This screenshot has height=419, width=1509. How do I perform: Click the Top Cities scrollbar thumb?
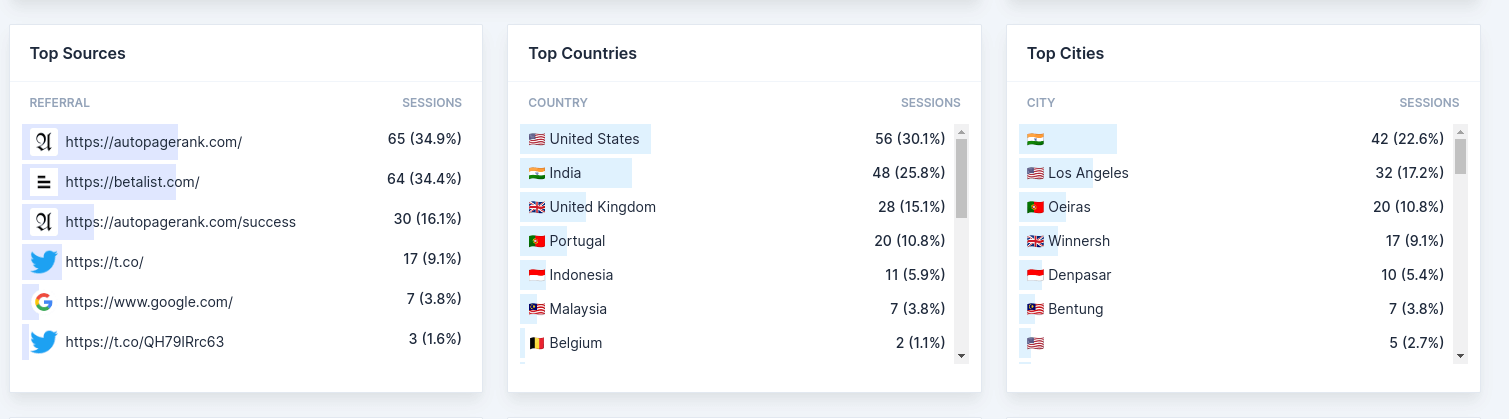pyautogui.click(x=1460, y=156)
